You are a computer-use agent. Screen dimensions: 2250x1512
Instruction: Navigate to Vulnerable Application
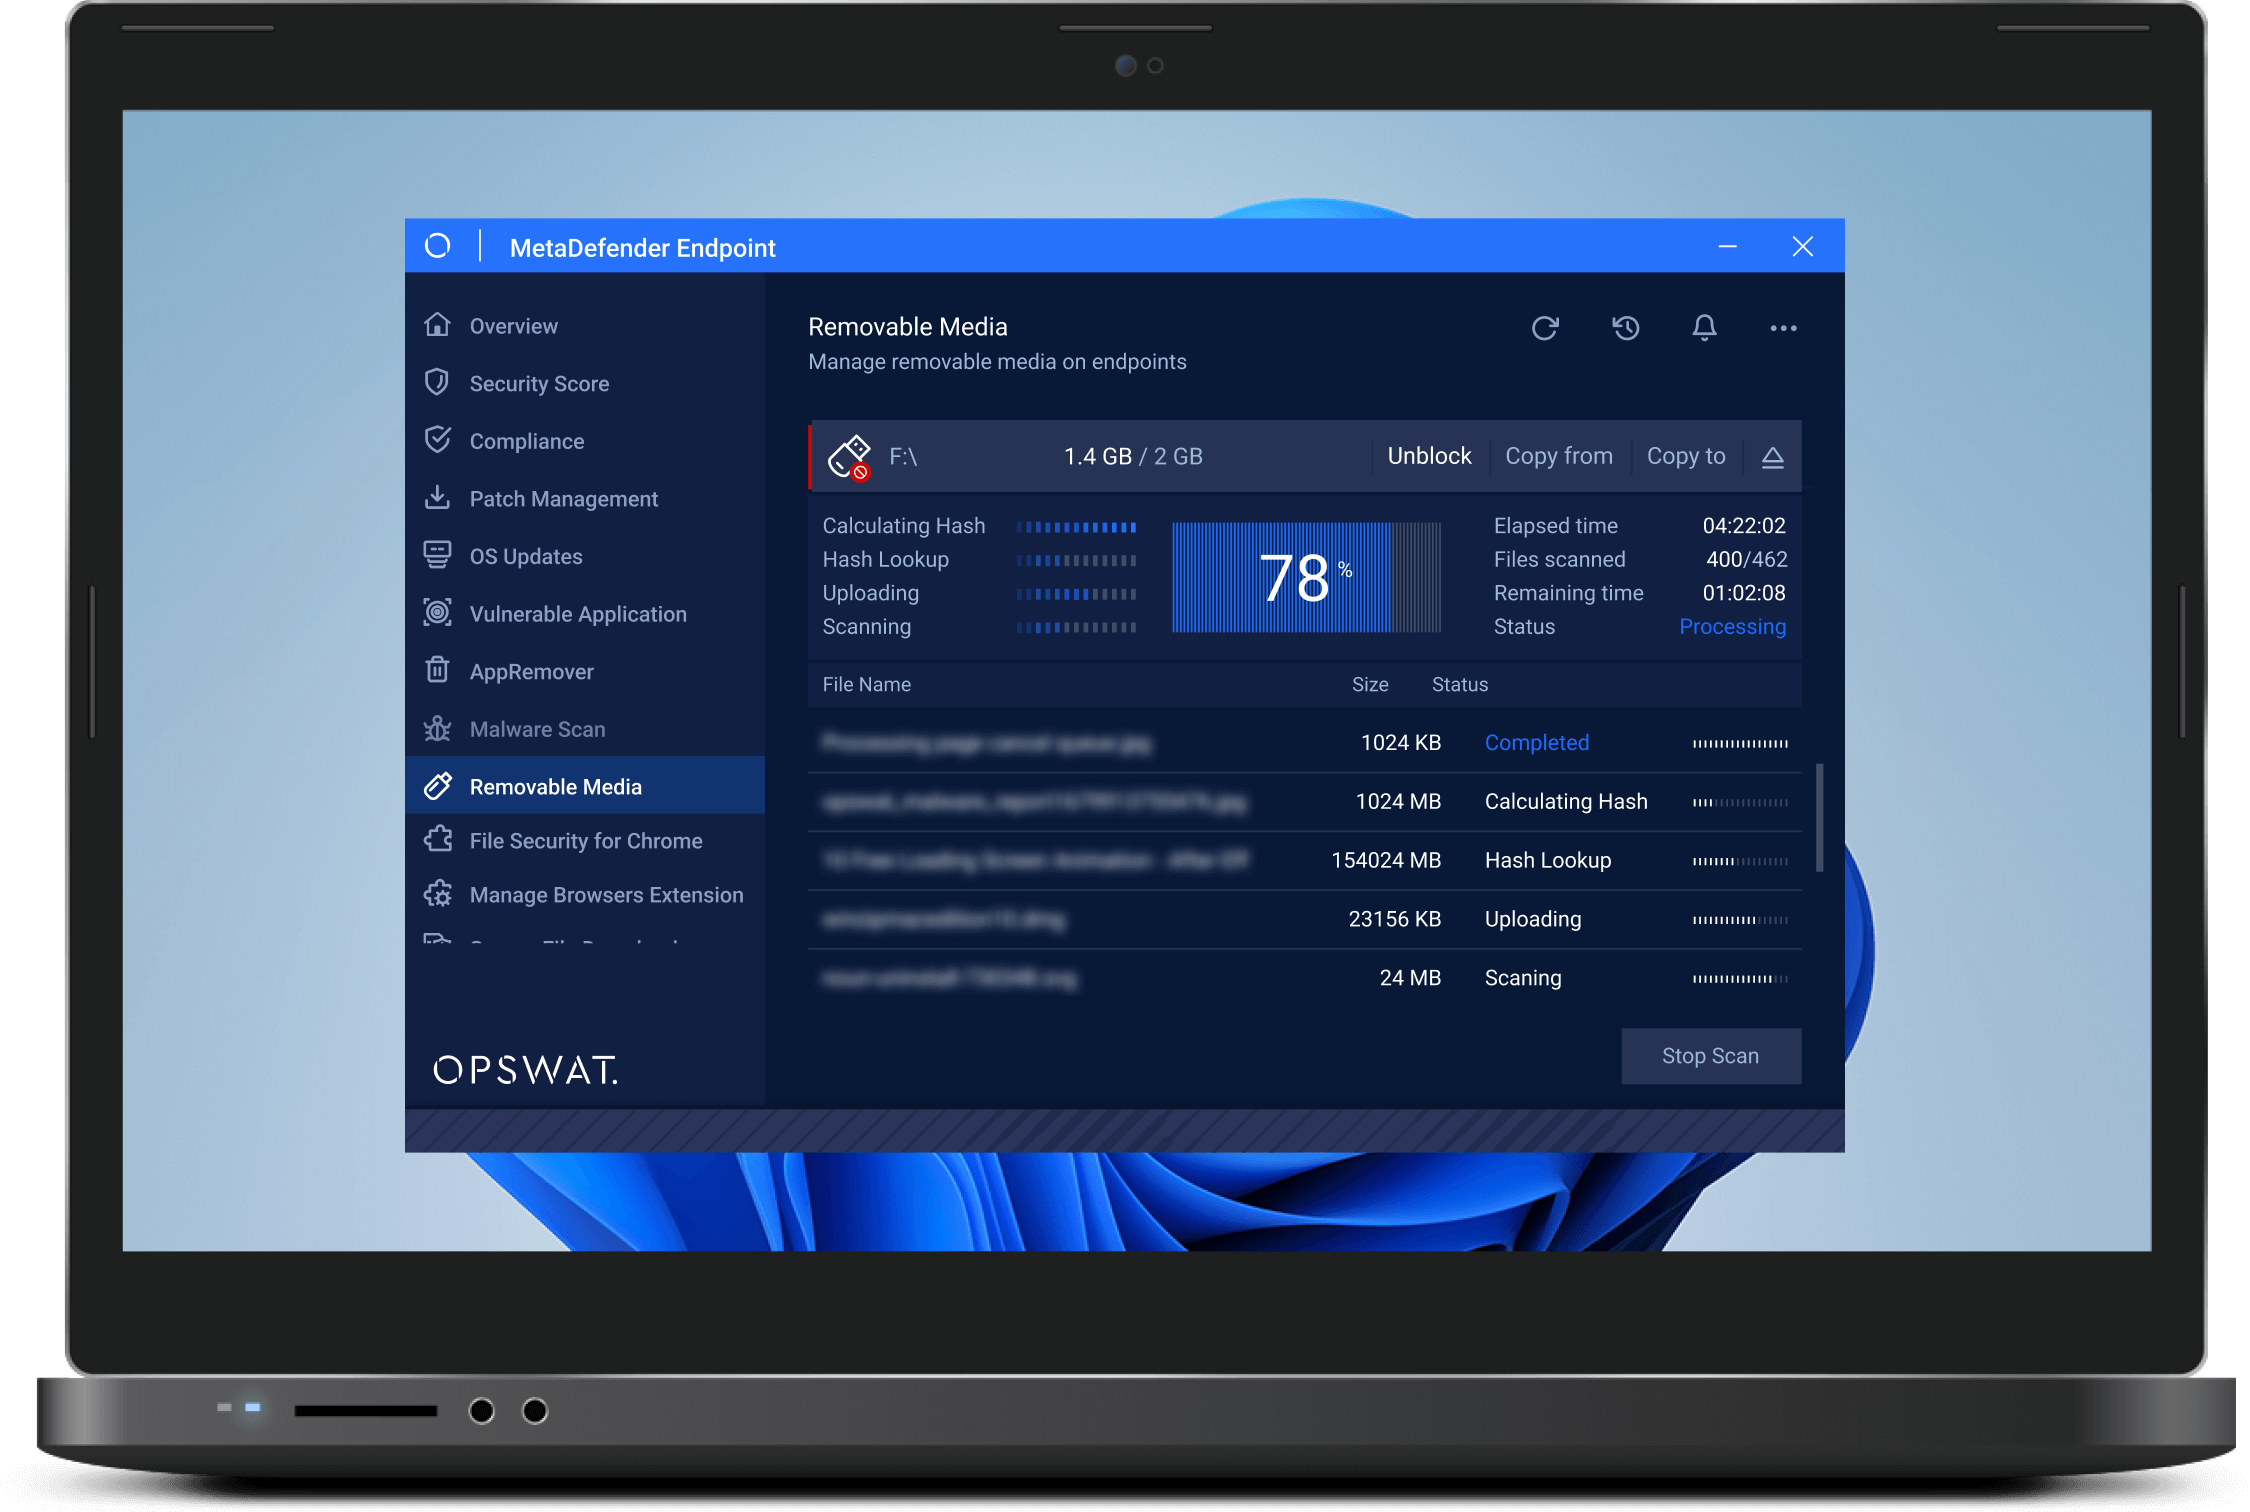pyautogui.click(x=577, y=614)
